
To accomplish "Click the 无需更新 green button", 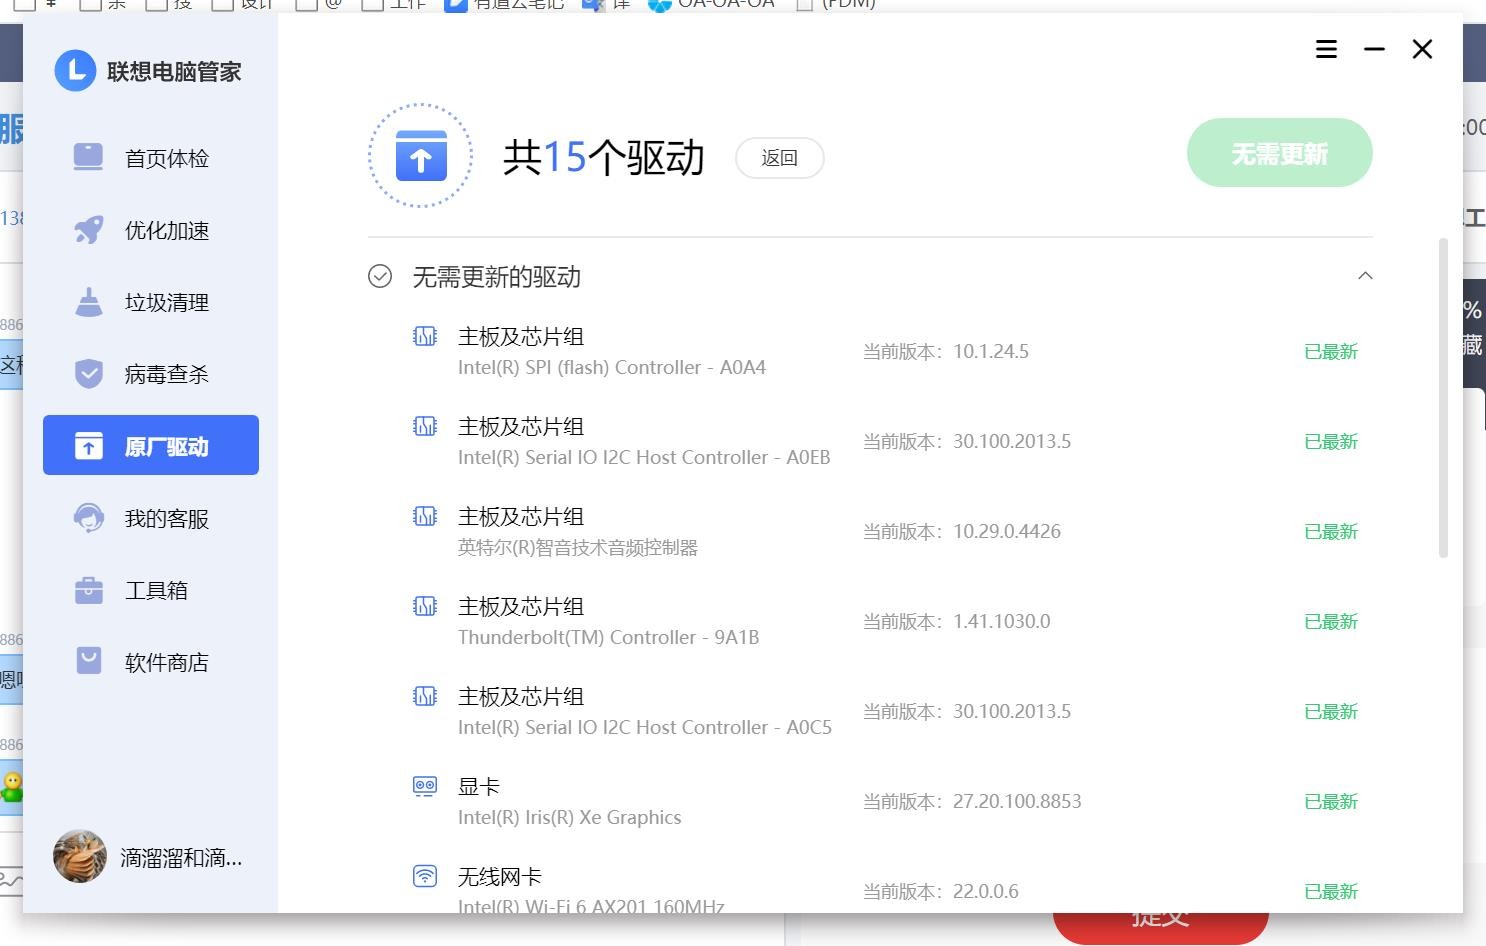I will click(1279, 153).
